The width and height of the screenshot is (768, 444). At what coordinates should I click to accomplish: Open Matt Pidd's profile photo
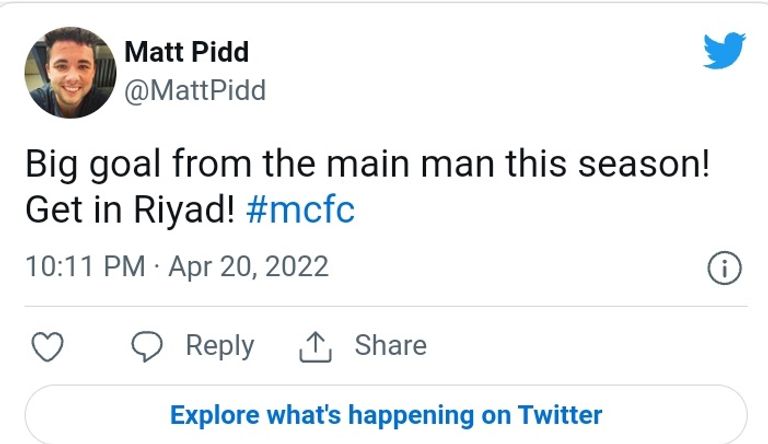(x=69, y=72)
